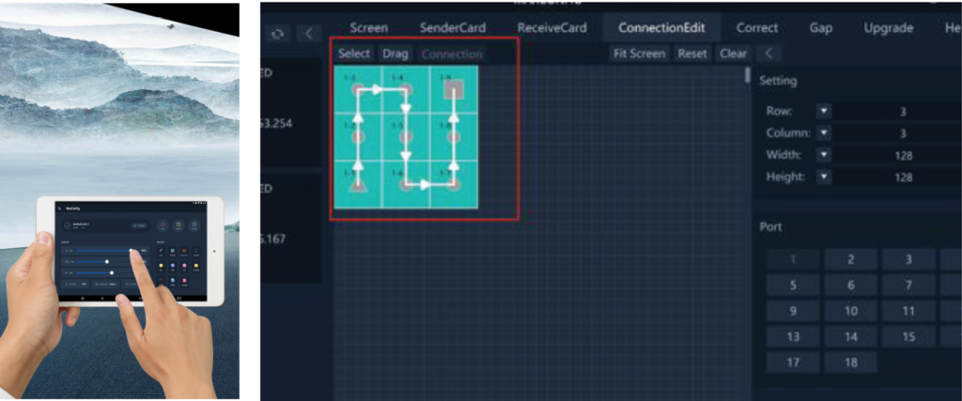Image resolution: width=962 pixels, height=401 pixels.
Task: Open the Screen tab
Action: (369, 28)
